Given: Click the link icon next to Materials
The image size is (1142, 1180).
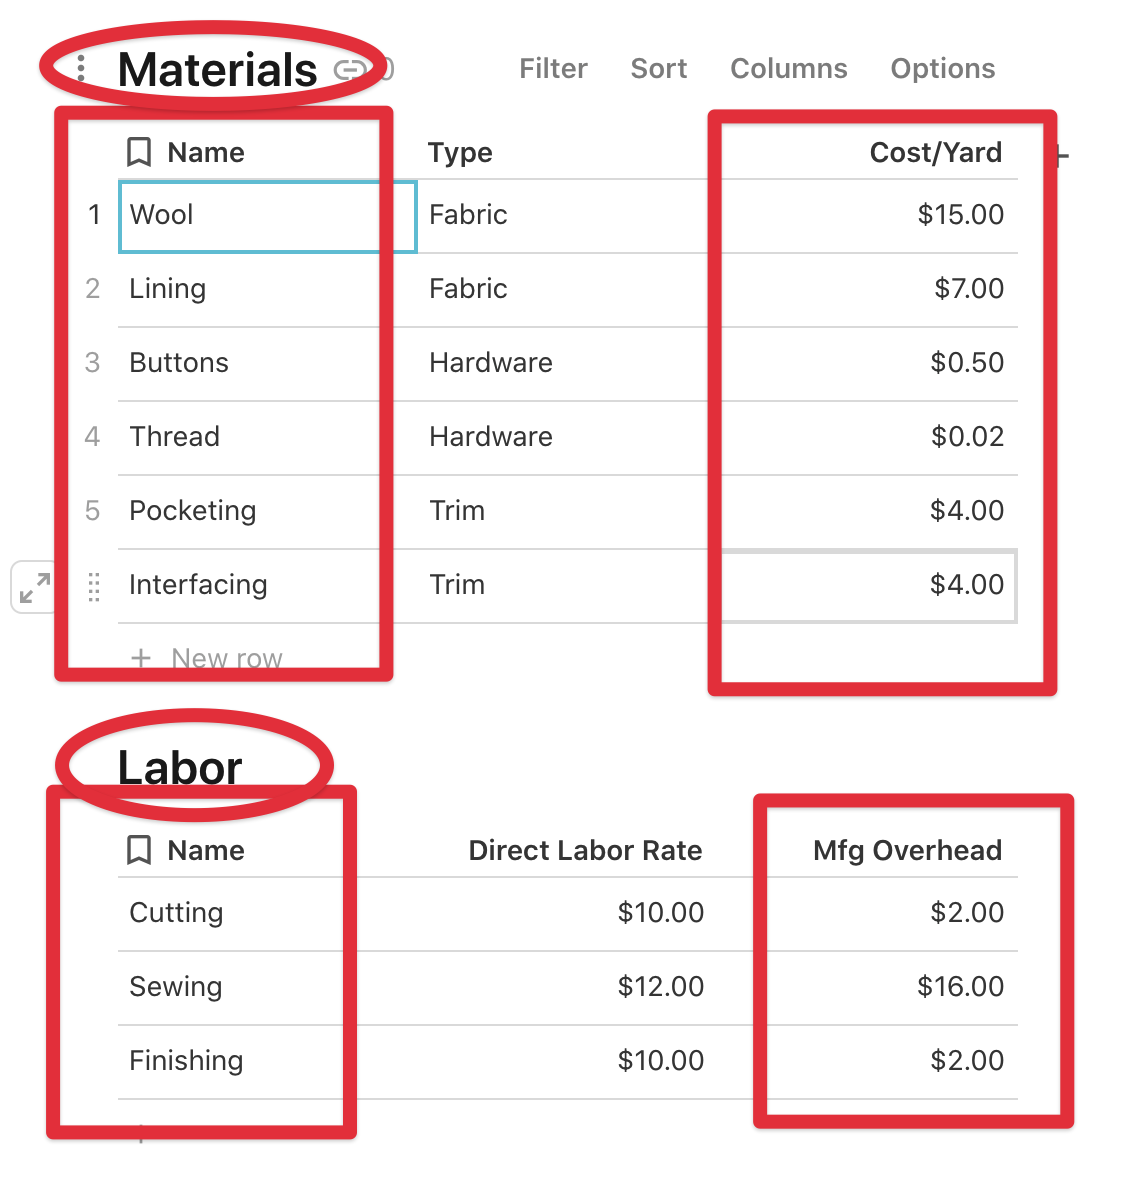Looking at the screenshot, I should point(349,69).
